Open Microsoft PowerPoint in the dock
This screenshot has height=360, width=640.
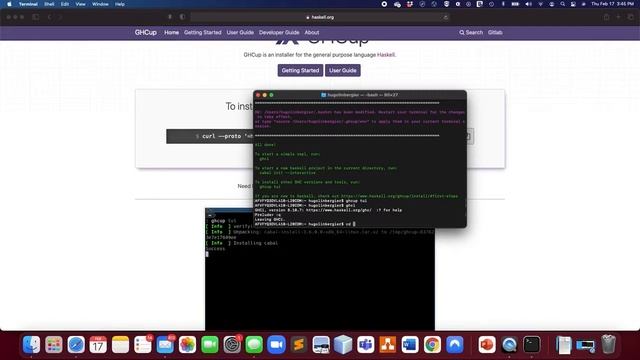coord(487,345)
